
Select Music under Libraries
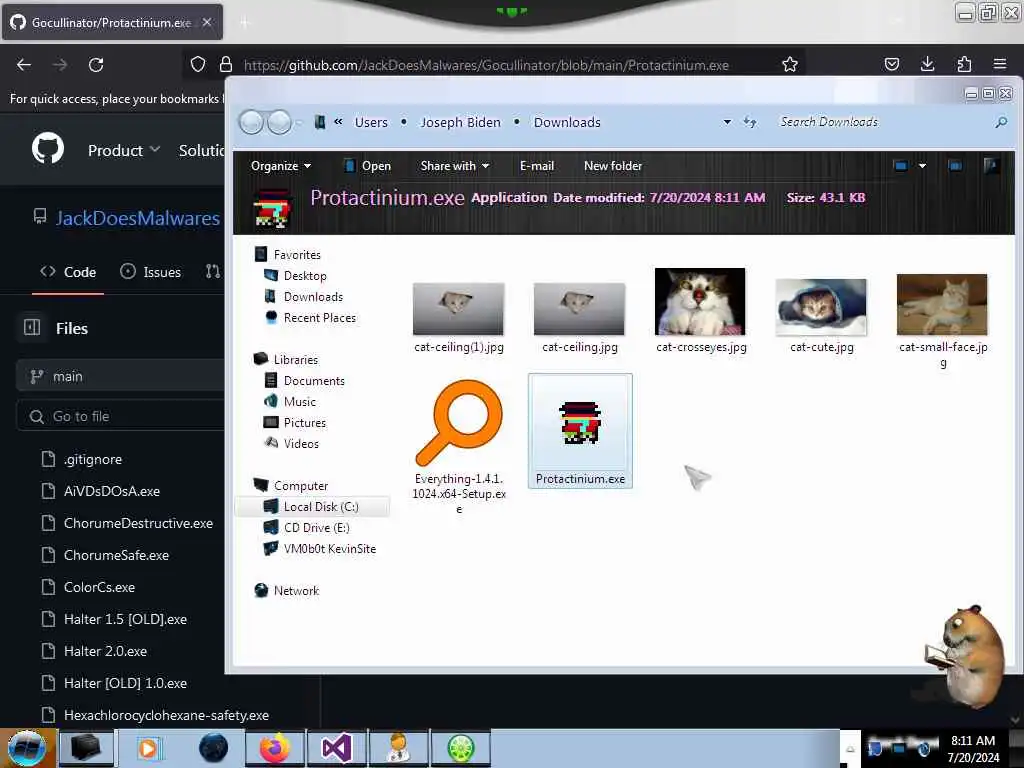pos(300,402)
